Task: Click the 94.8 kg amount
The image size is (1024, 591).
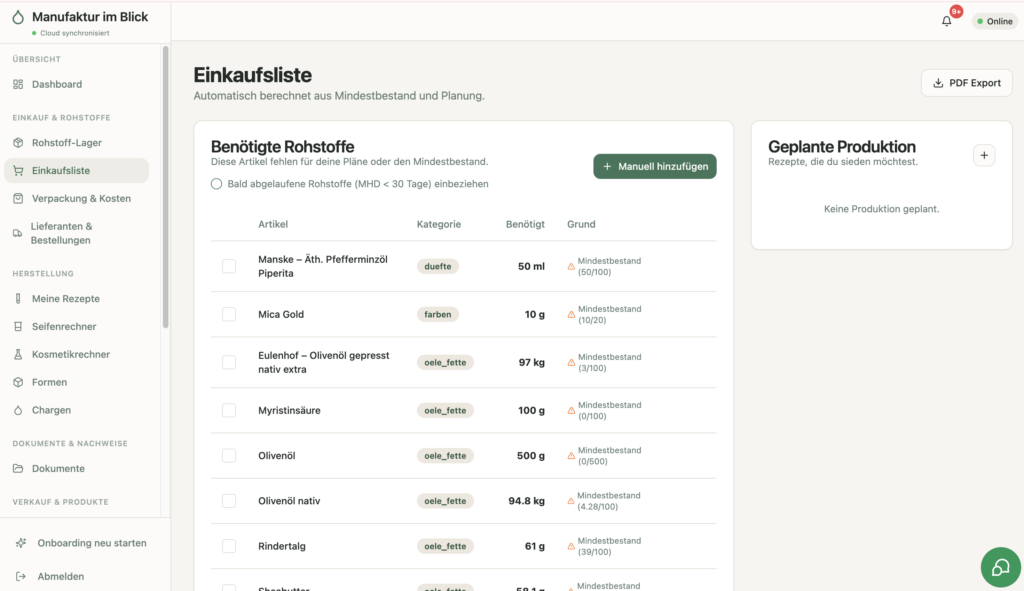Action: [x=526, y=501]
